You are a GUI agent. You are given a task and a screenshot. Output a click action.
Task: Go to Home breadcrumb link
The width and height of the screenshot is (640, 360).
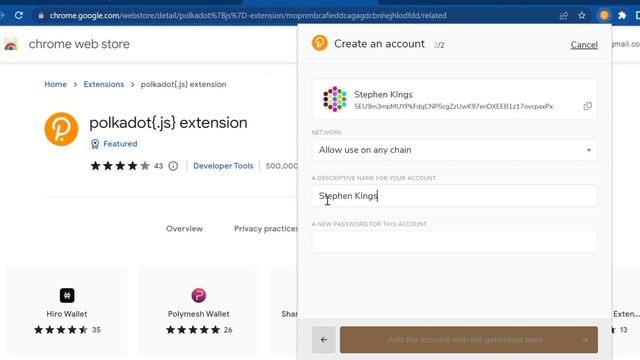coord(56,84)
